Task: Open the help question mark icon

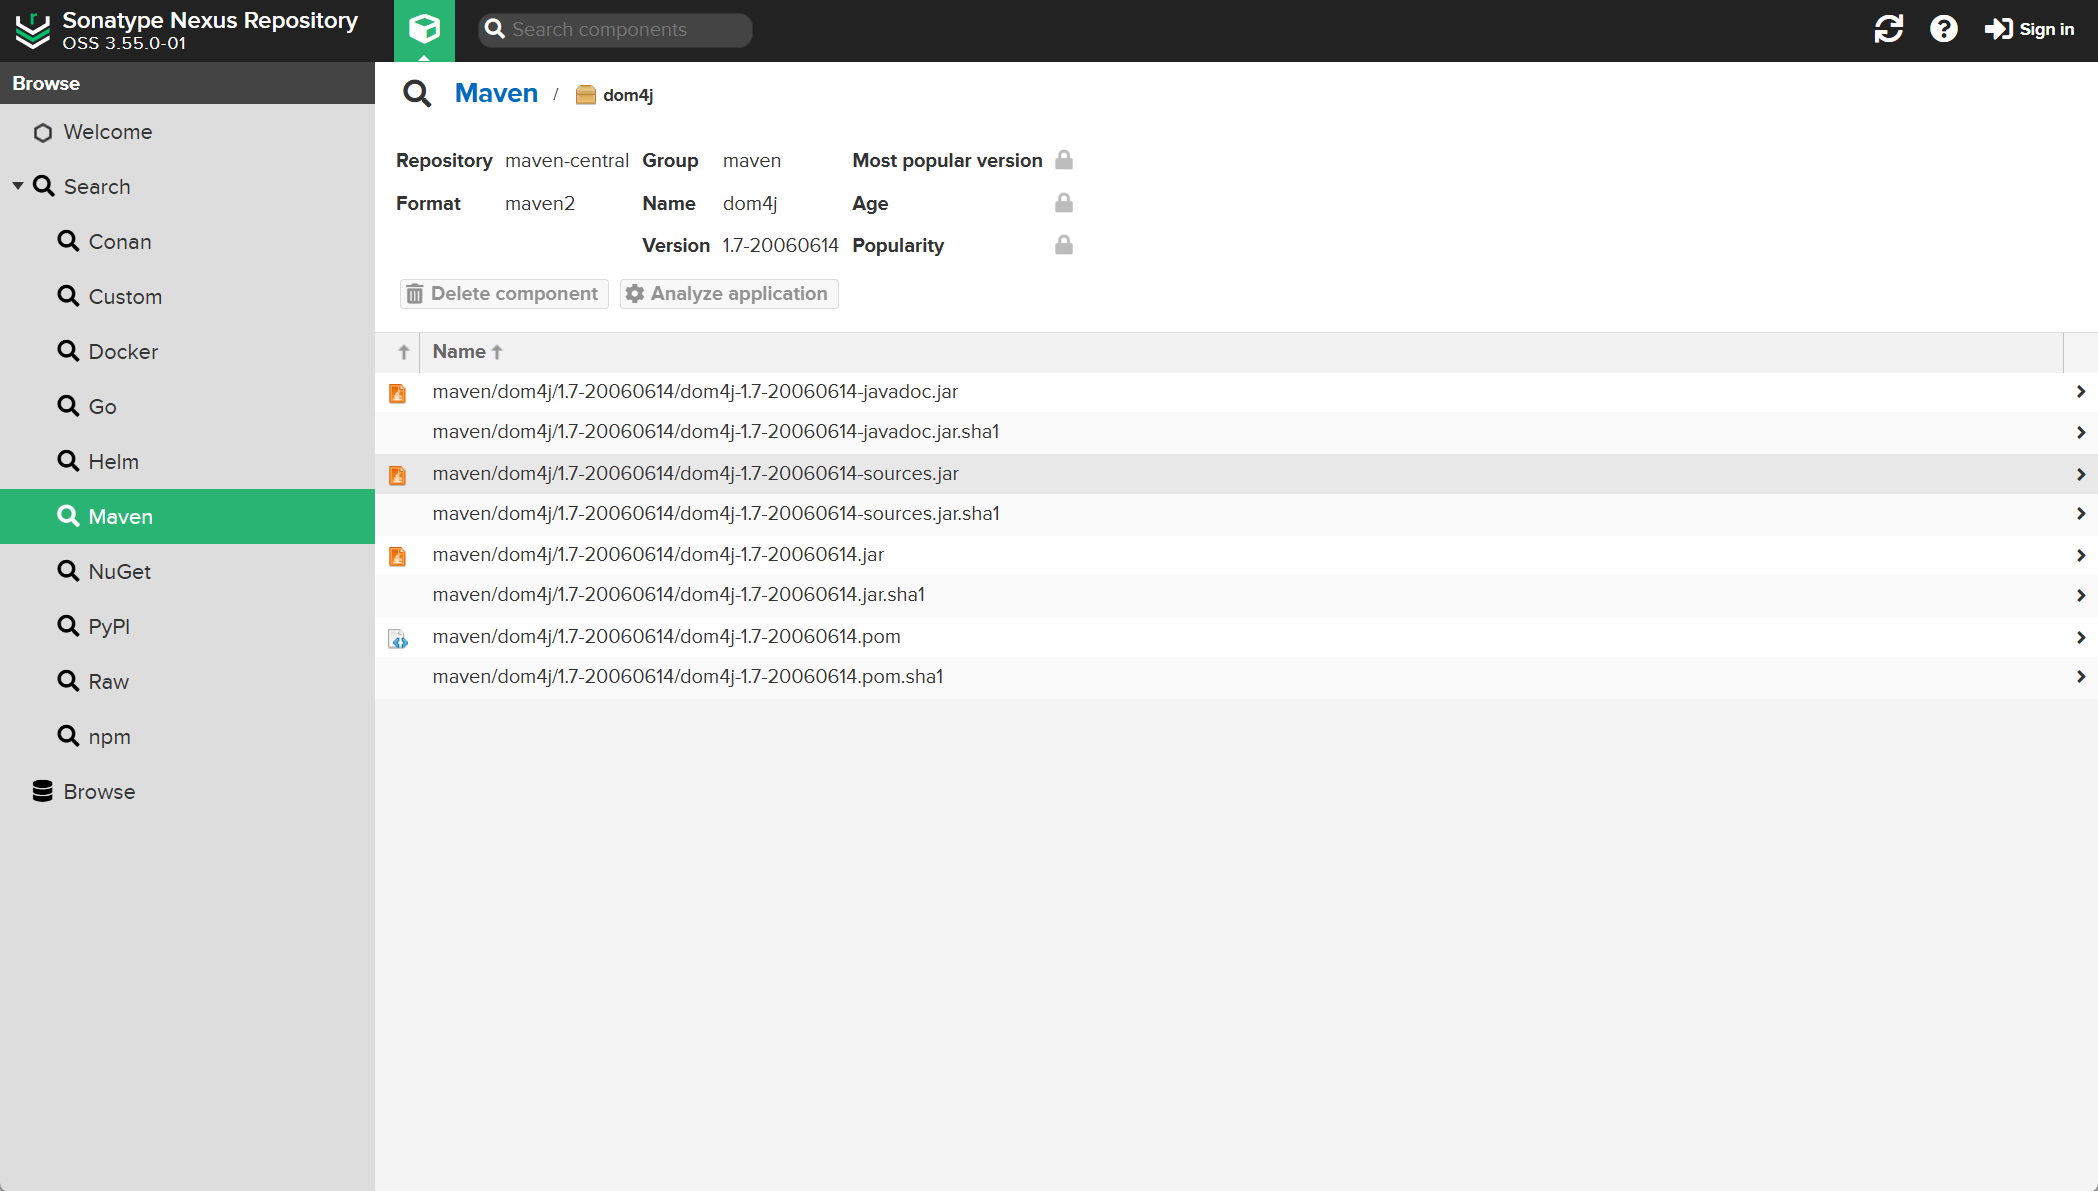Action: point(1943,29)
